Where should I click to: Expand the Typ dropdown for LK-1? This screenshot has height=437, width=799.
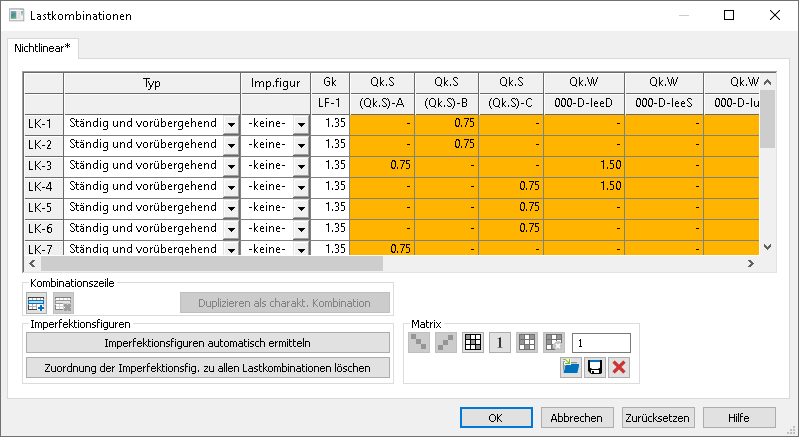[x=230, y=124]
